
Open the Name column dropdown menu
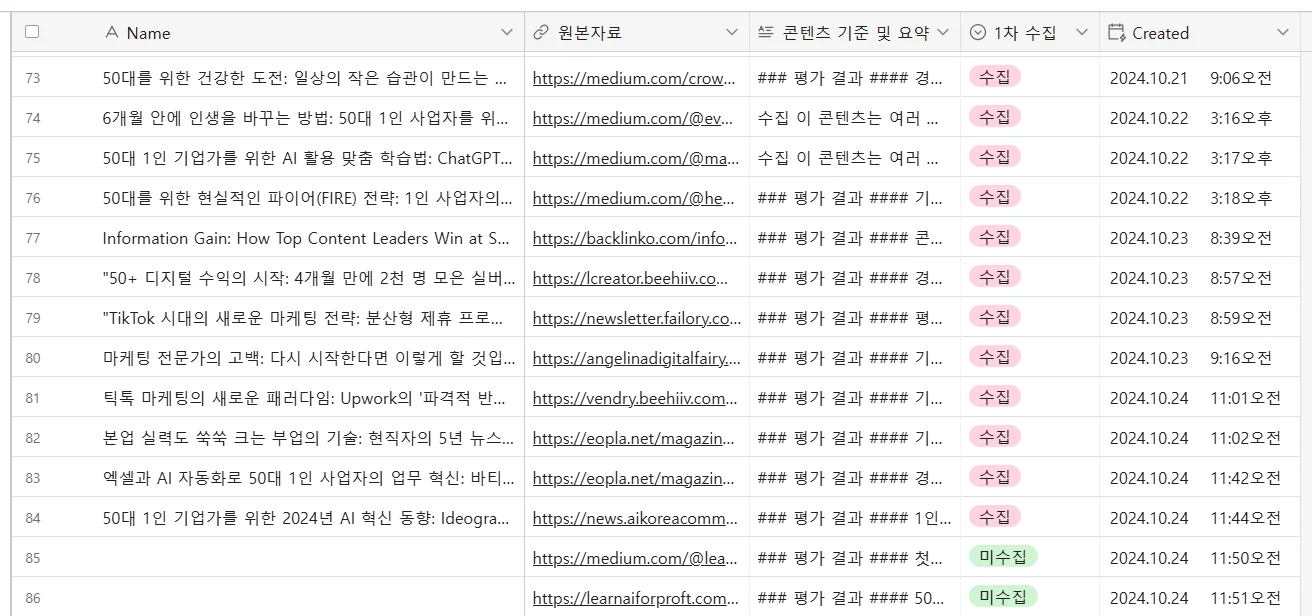coord(507,32)
